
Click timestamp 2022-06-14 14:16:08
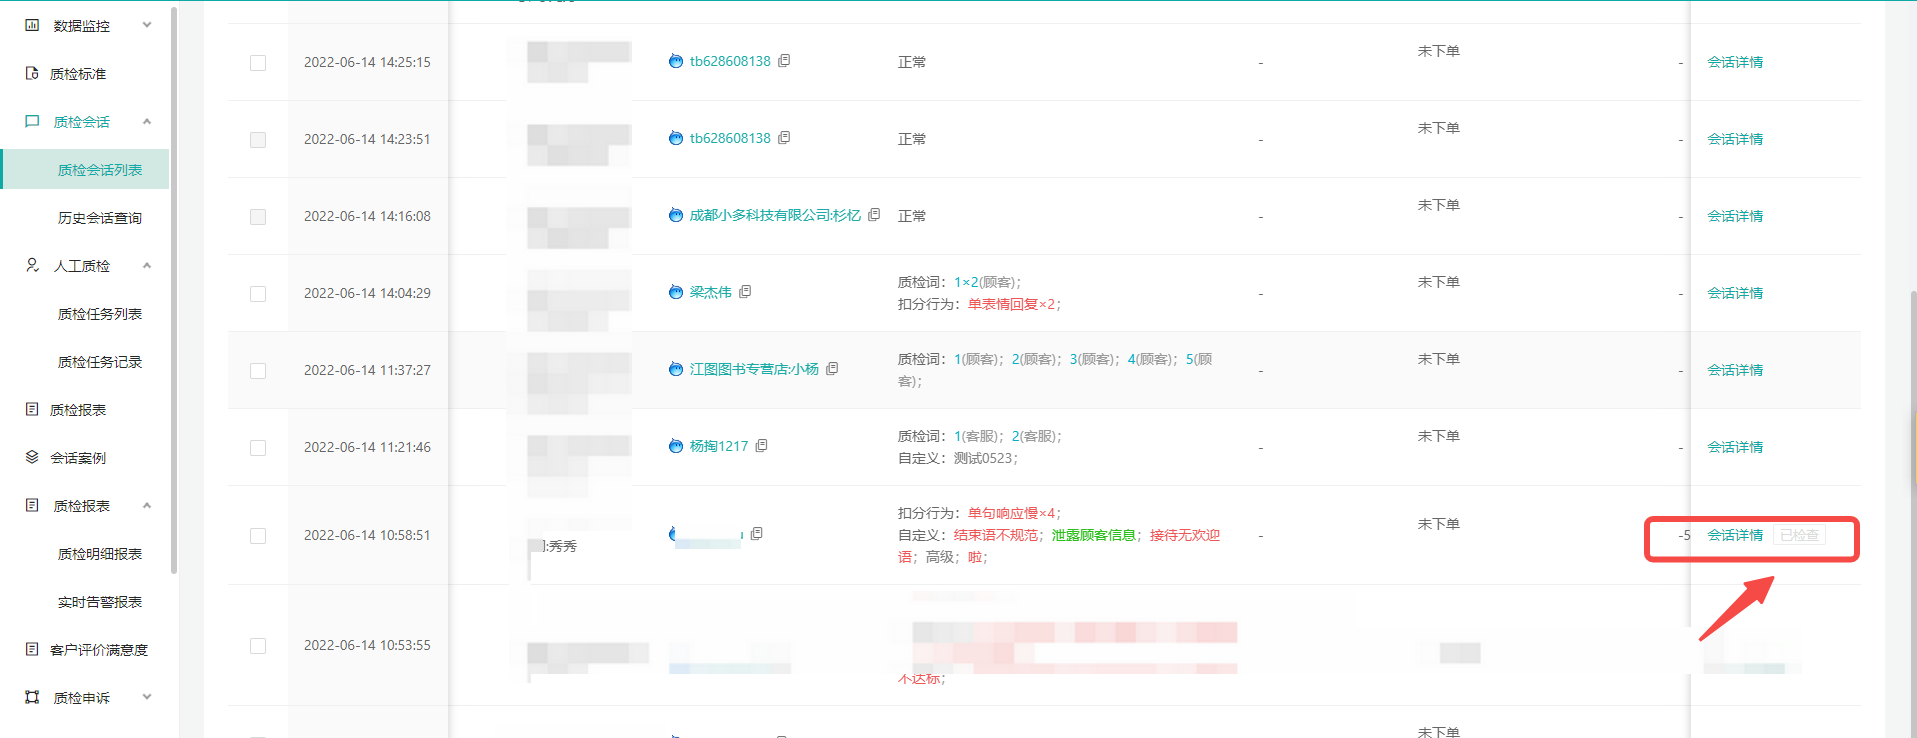pos(367,216)
